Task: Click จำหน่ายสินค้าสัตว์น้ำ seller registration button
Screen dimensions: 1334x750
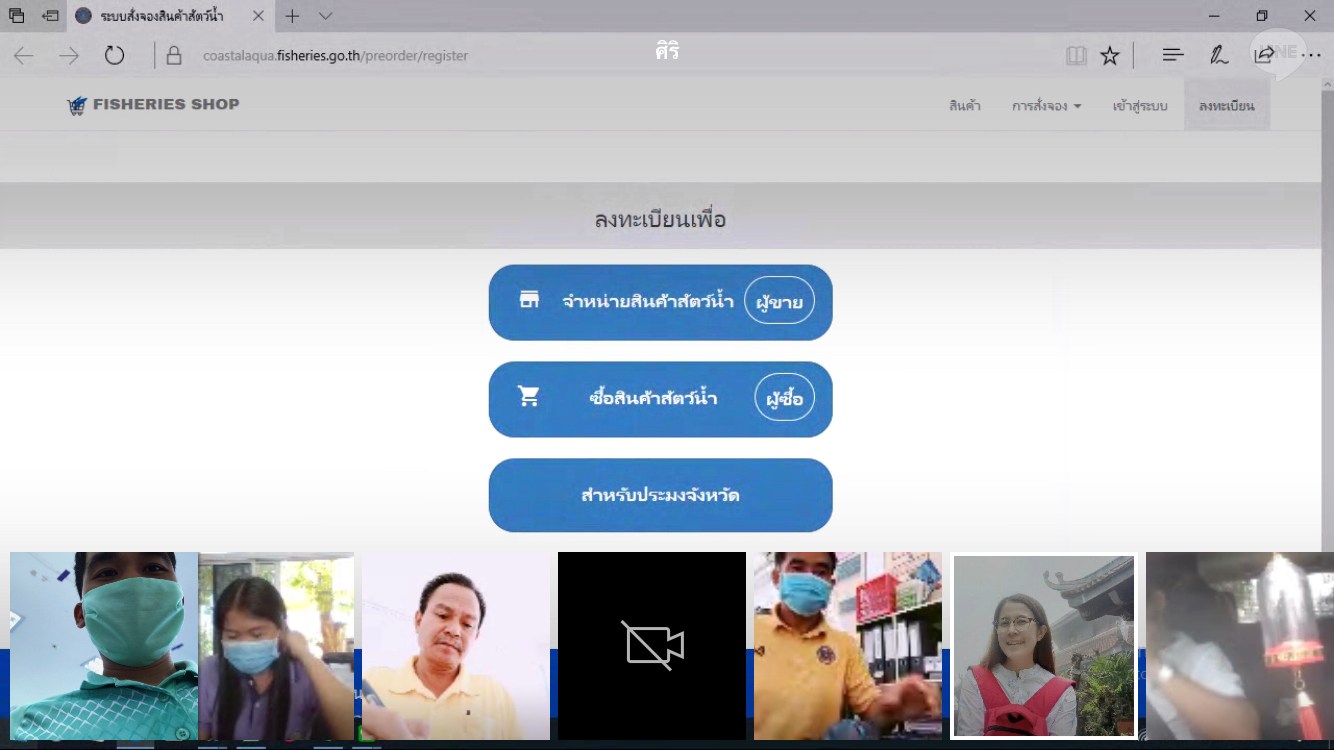Action: (660, 302)
